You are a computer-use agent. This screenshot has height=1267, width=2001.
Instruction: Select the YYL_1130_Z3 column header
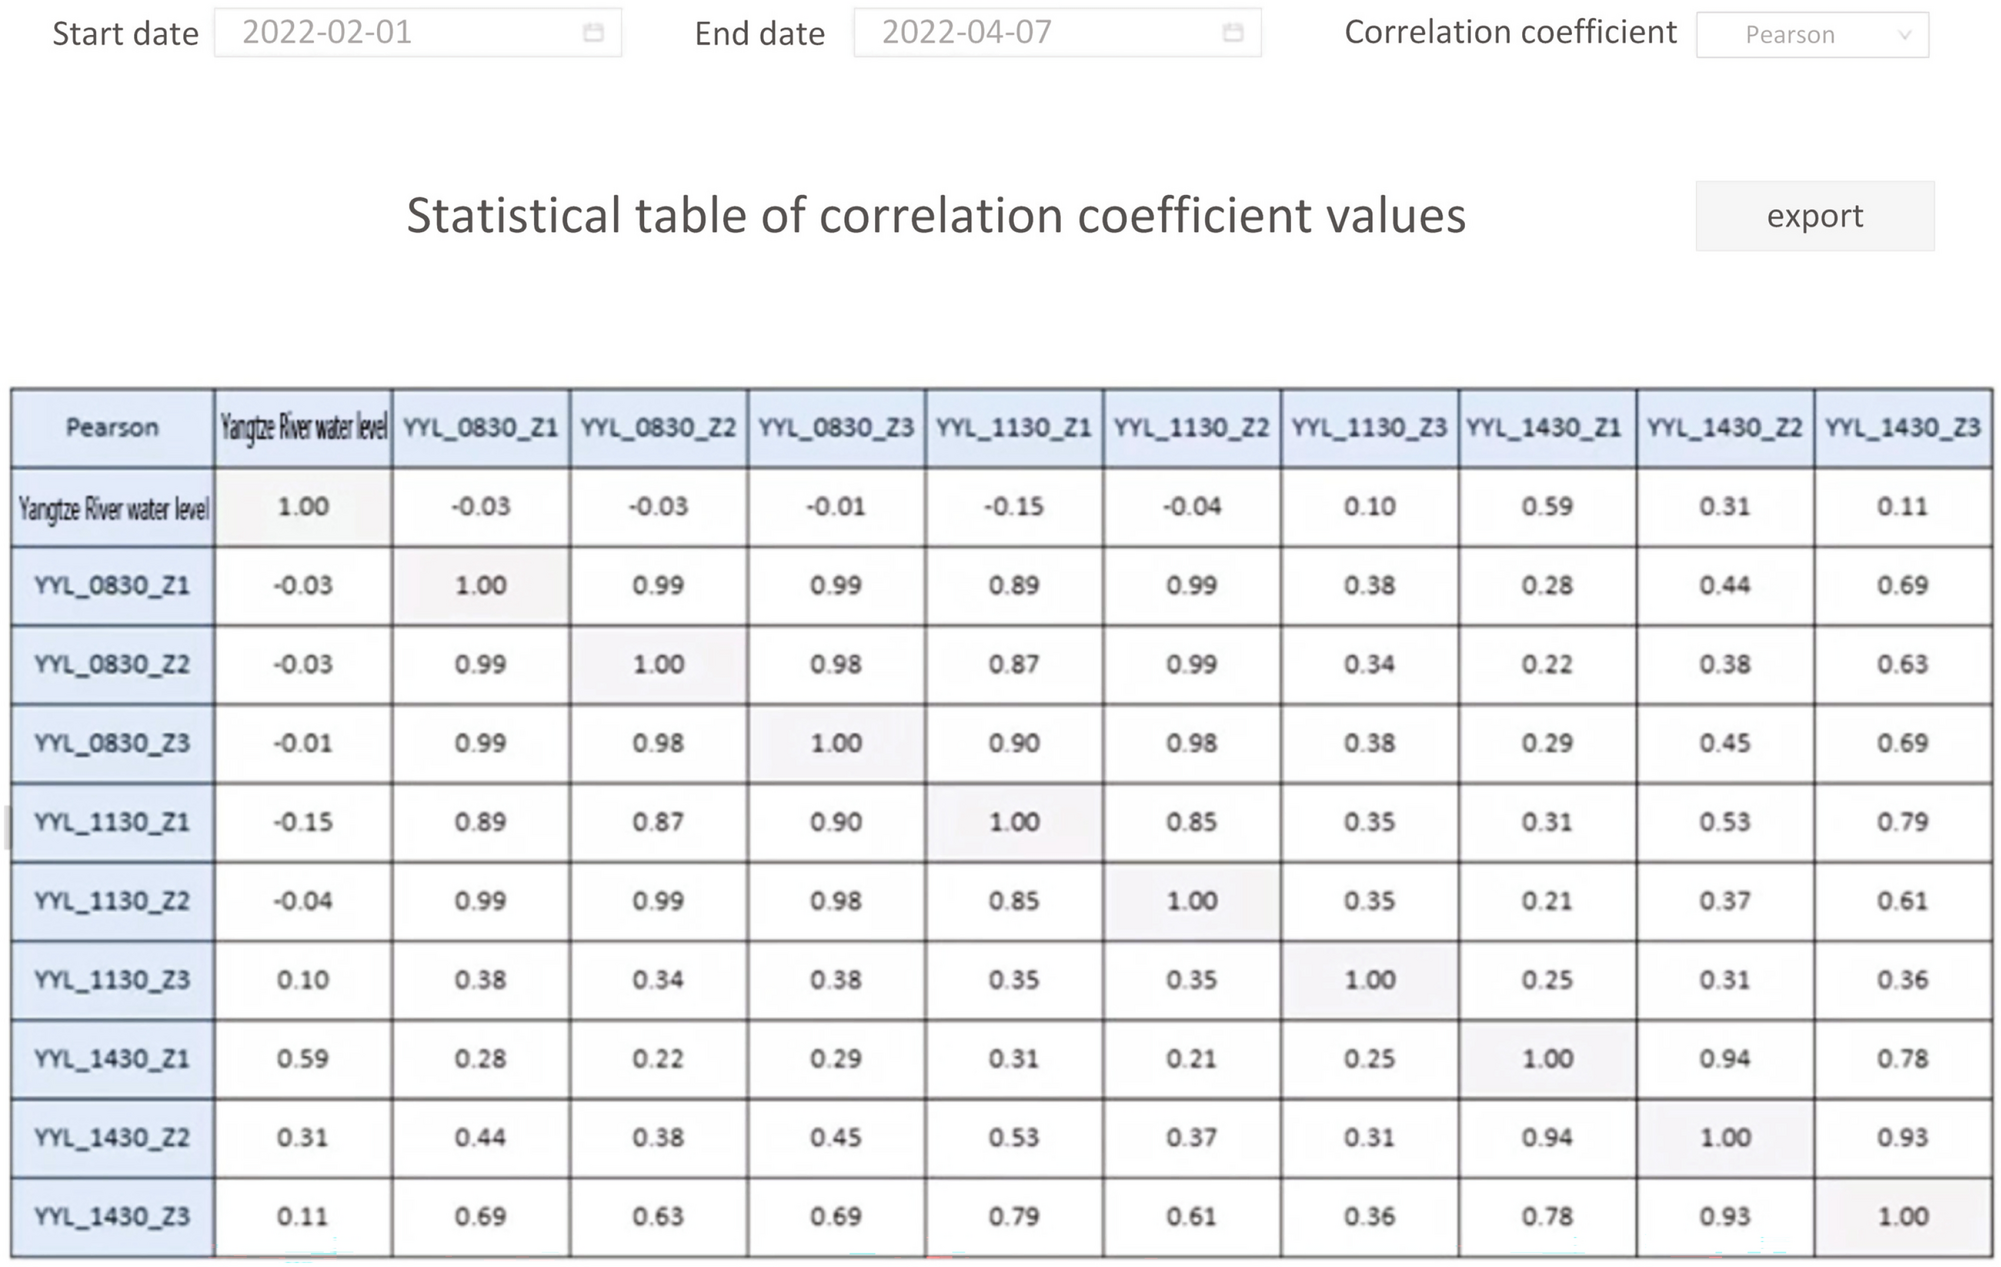(1369, 428)
